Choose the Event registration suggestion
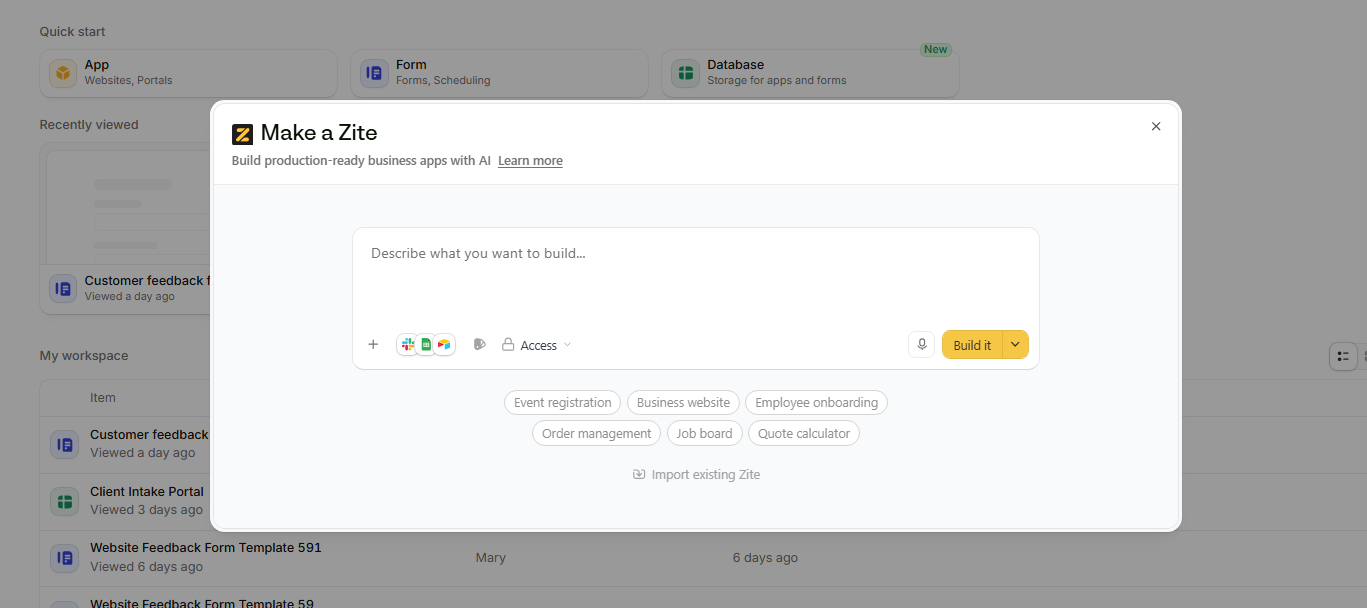This screenshot has height=608, width=1367. (x=562, y=402)
